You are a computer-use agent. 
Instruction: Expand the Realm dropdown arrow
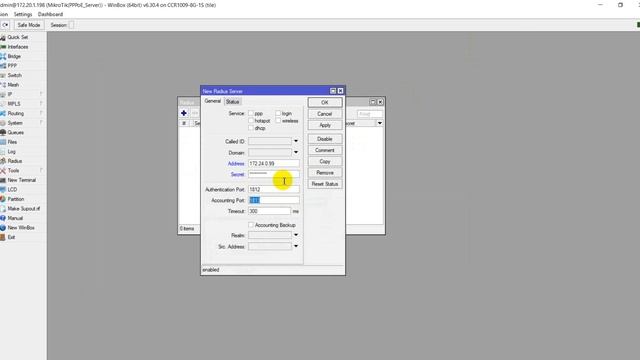(296, 235)
